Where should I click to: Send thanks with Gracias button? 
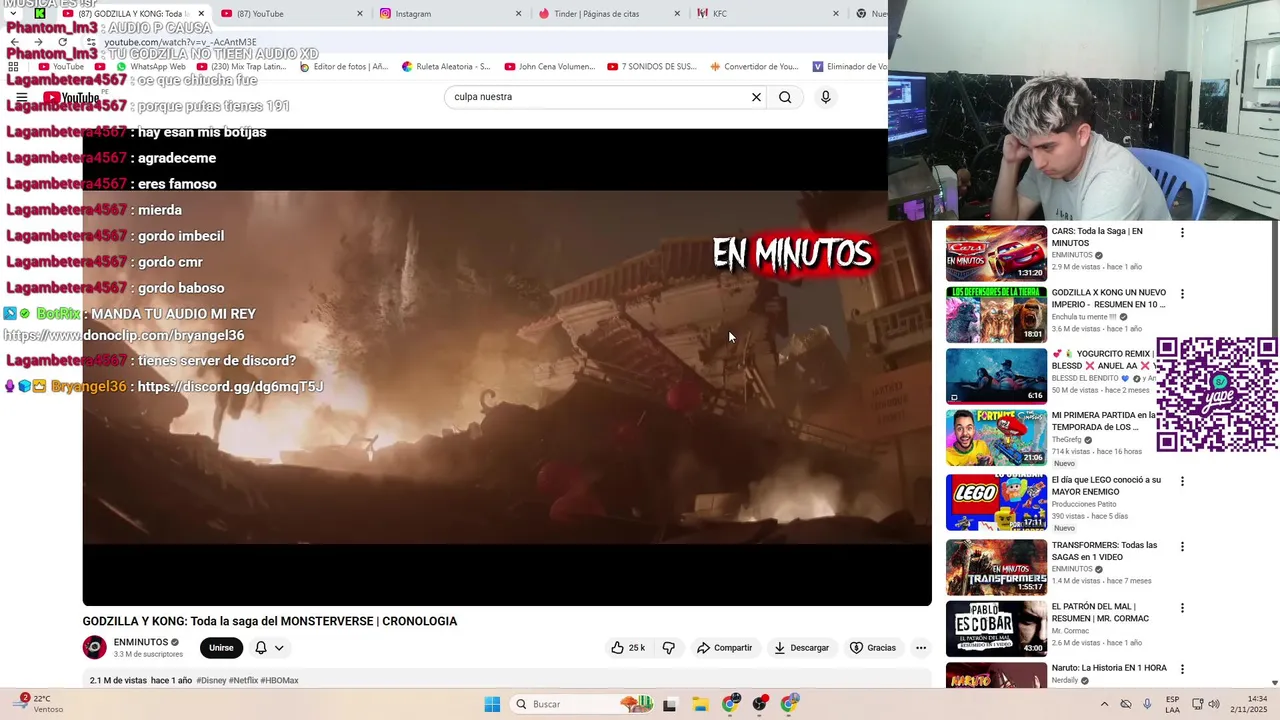tap(873, 648)
